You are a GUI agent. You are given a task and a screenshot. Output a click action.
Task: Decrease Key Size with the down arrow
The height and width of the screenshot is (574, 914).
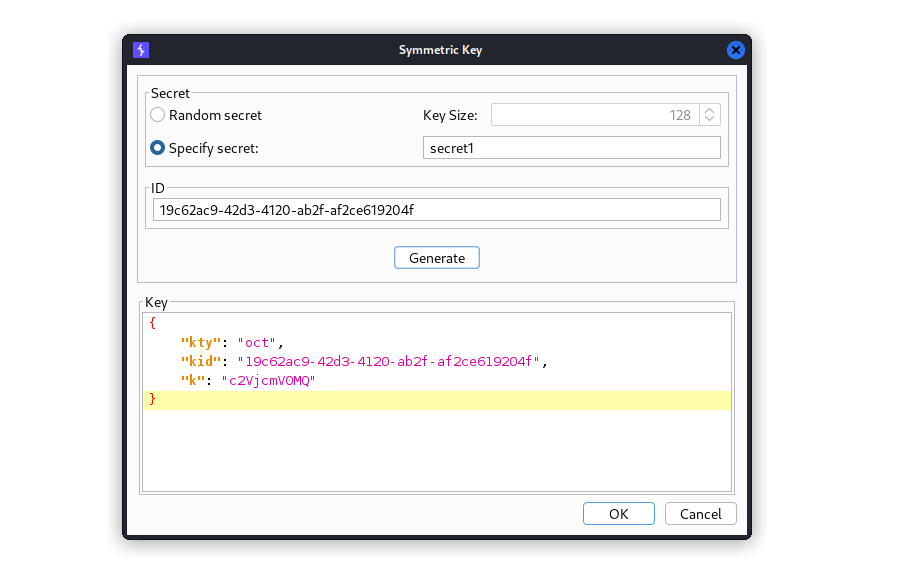(709, 119)
